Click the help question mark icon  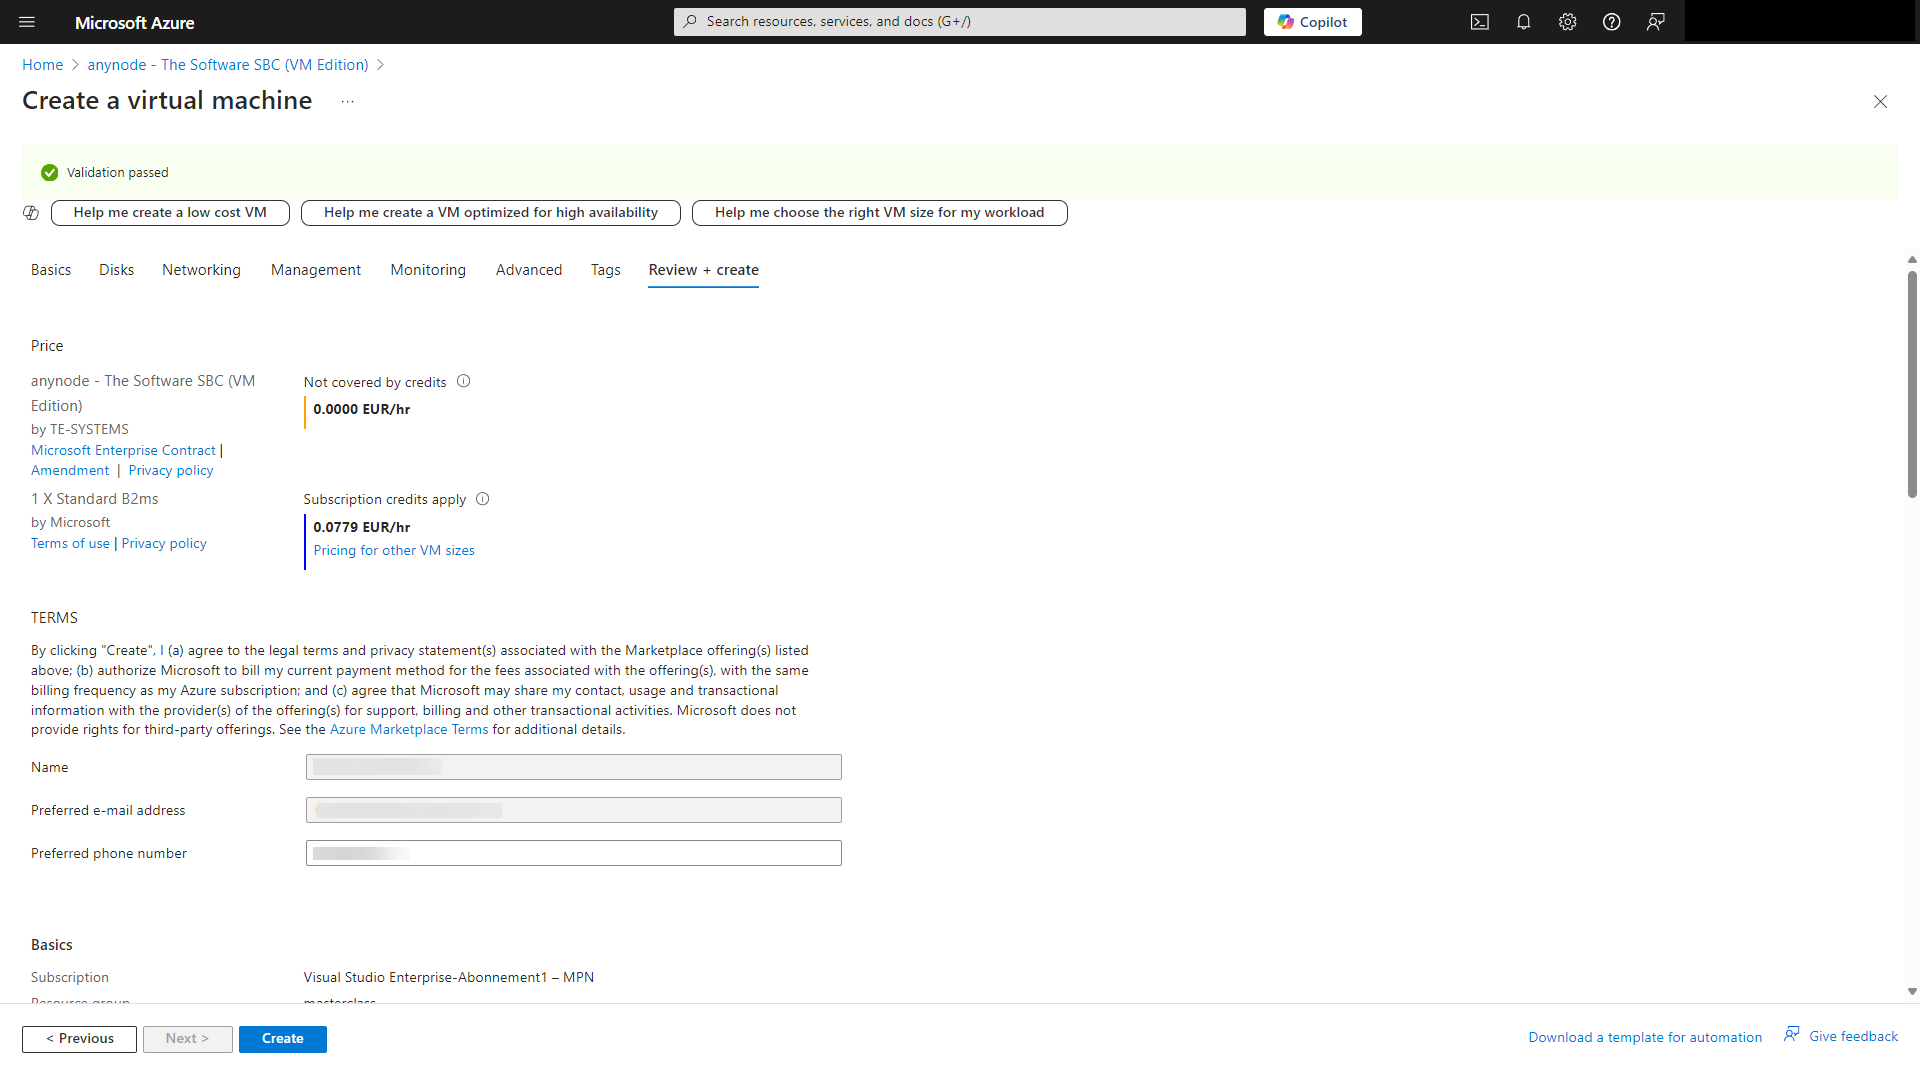coord(1610,22)
